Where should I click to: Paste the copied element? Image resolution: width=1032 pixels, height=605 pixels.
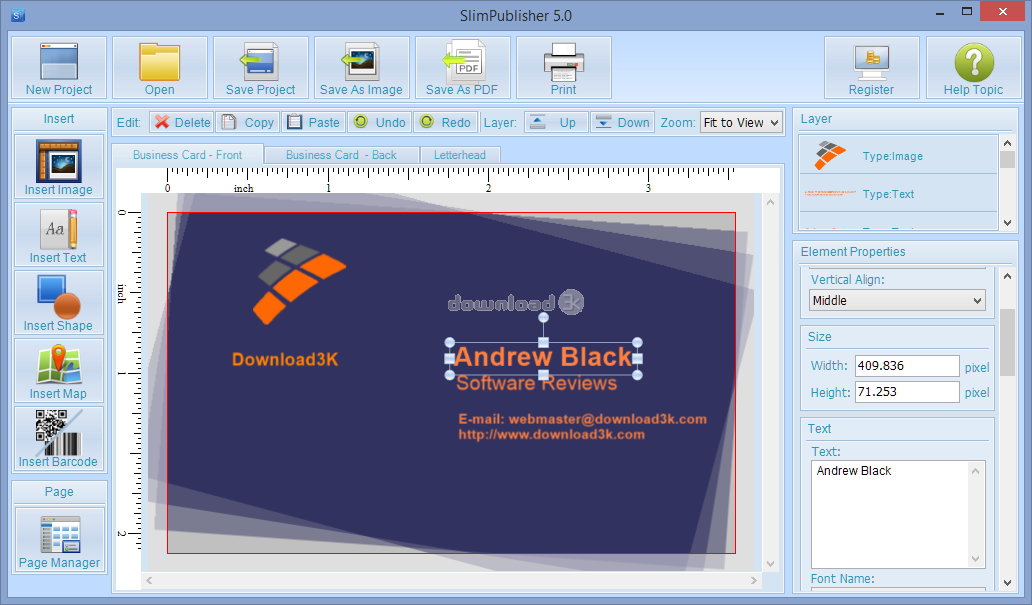pyautogui.click(x=315, y=122)
